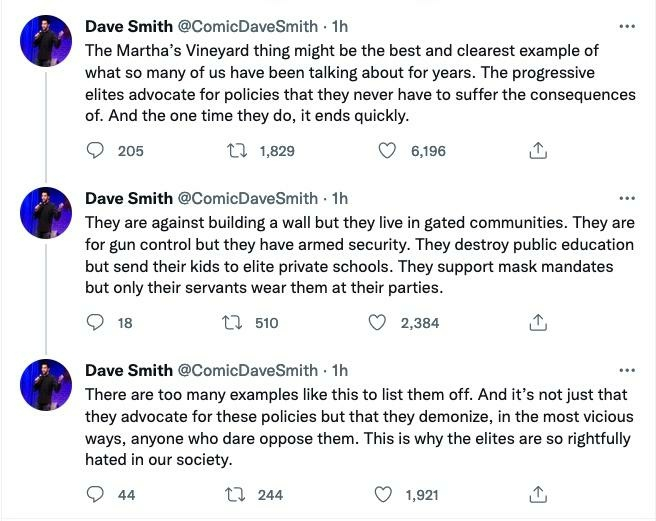This screenshot has height=521, width=656.
Task: Open more options on the third tweet
Action: tap(627, 370)
